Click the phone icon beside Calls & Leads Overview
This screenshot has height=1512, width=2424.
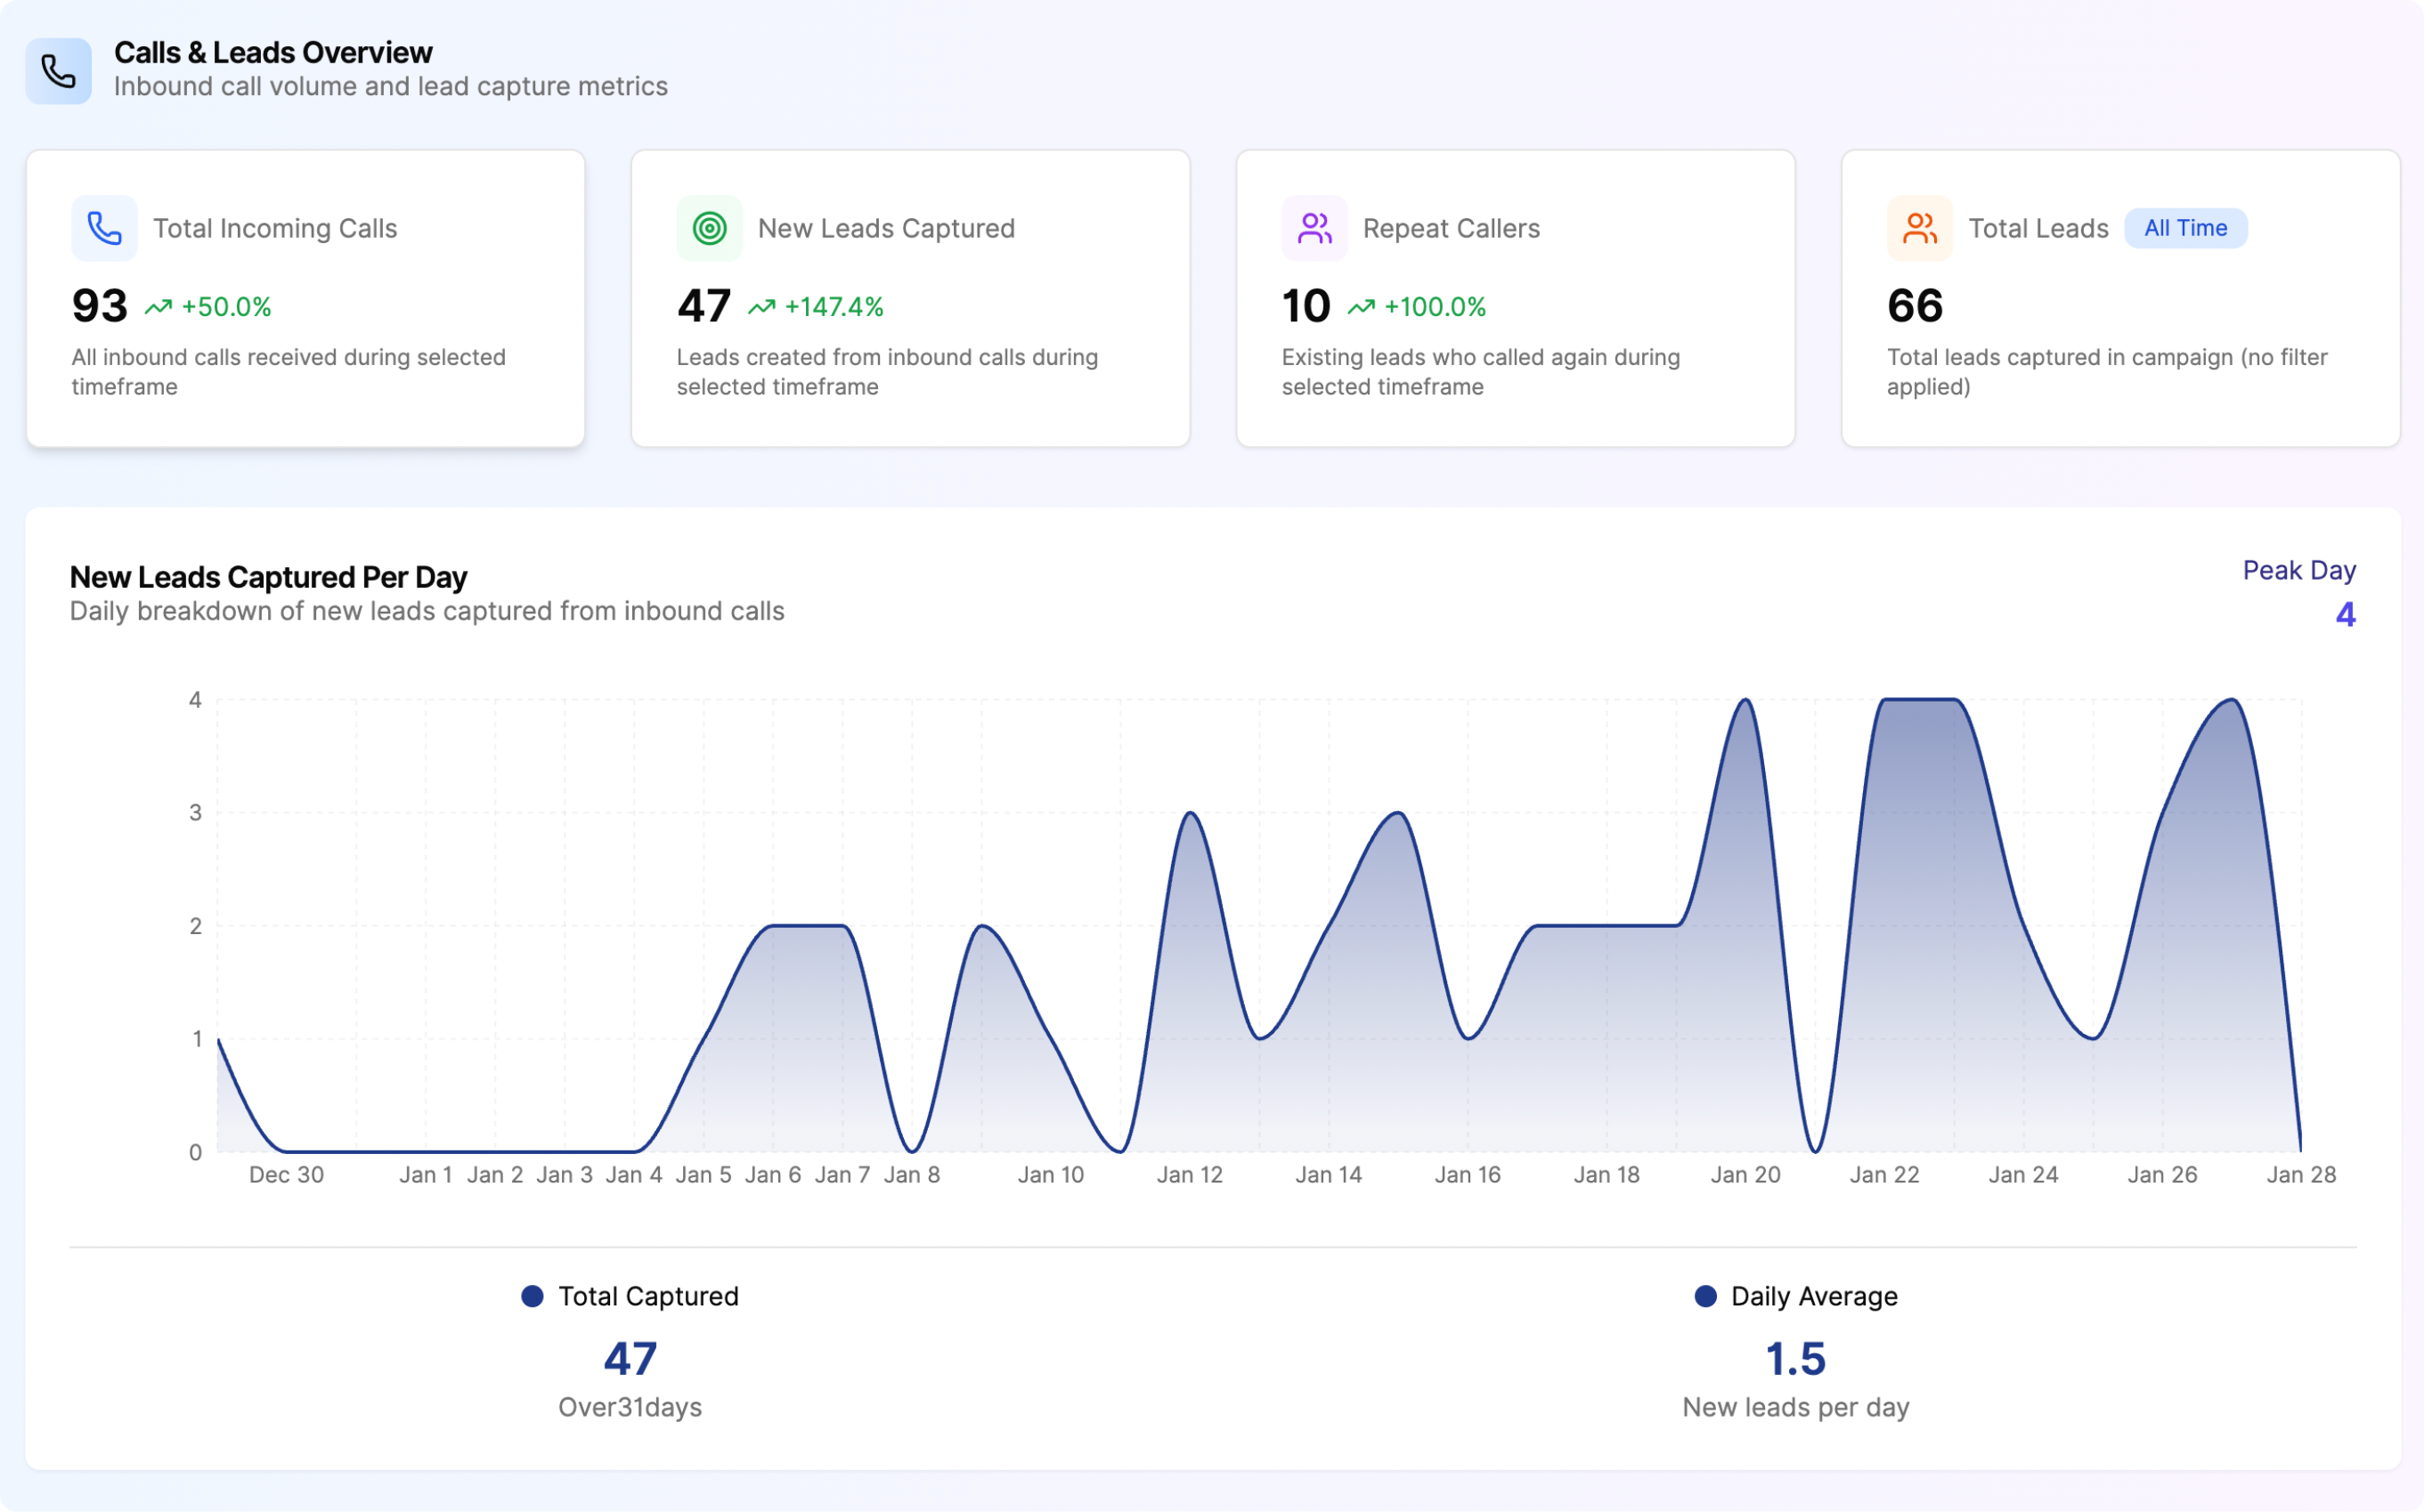click(58, 71)
